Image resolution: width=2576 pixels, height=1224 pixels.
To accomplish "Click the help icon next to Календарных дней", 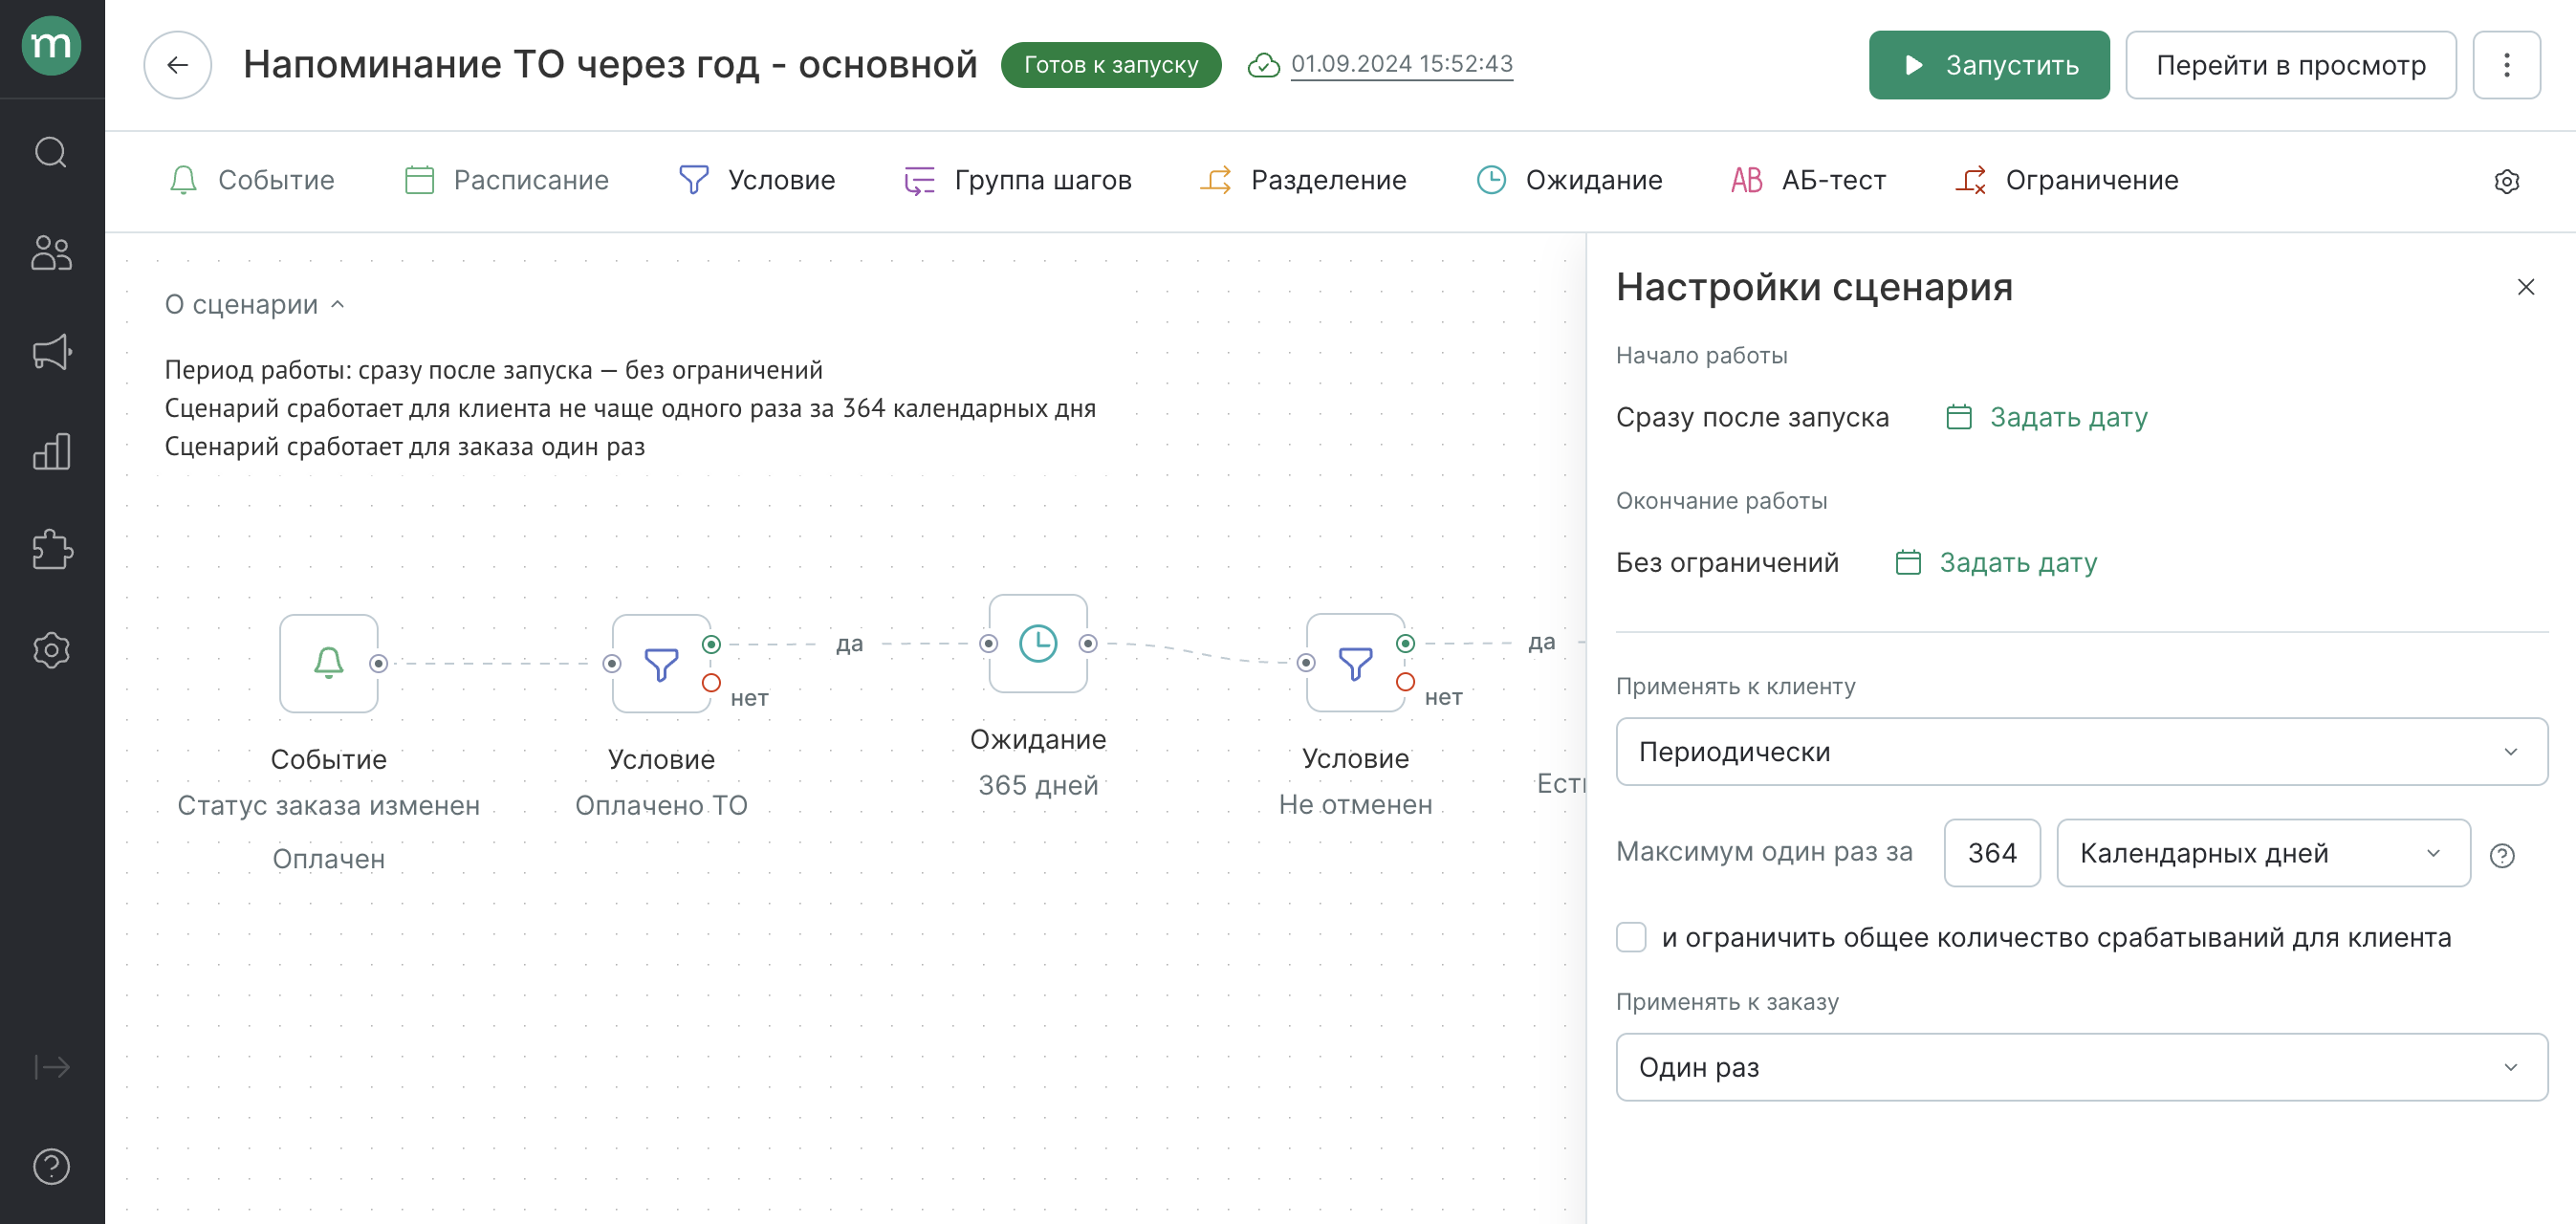I will tap(2502, 855).
